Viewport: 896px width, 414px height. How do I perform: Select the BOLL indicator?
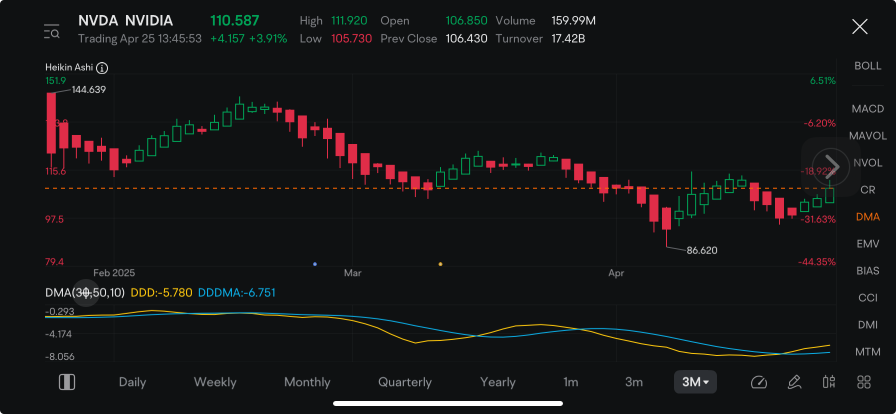pos(867,66)
